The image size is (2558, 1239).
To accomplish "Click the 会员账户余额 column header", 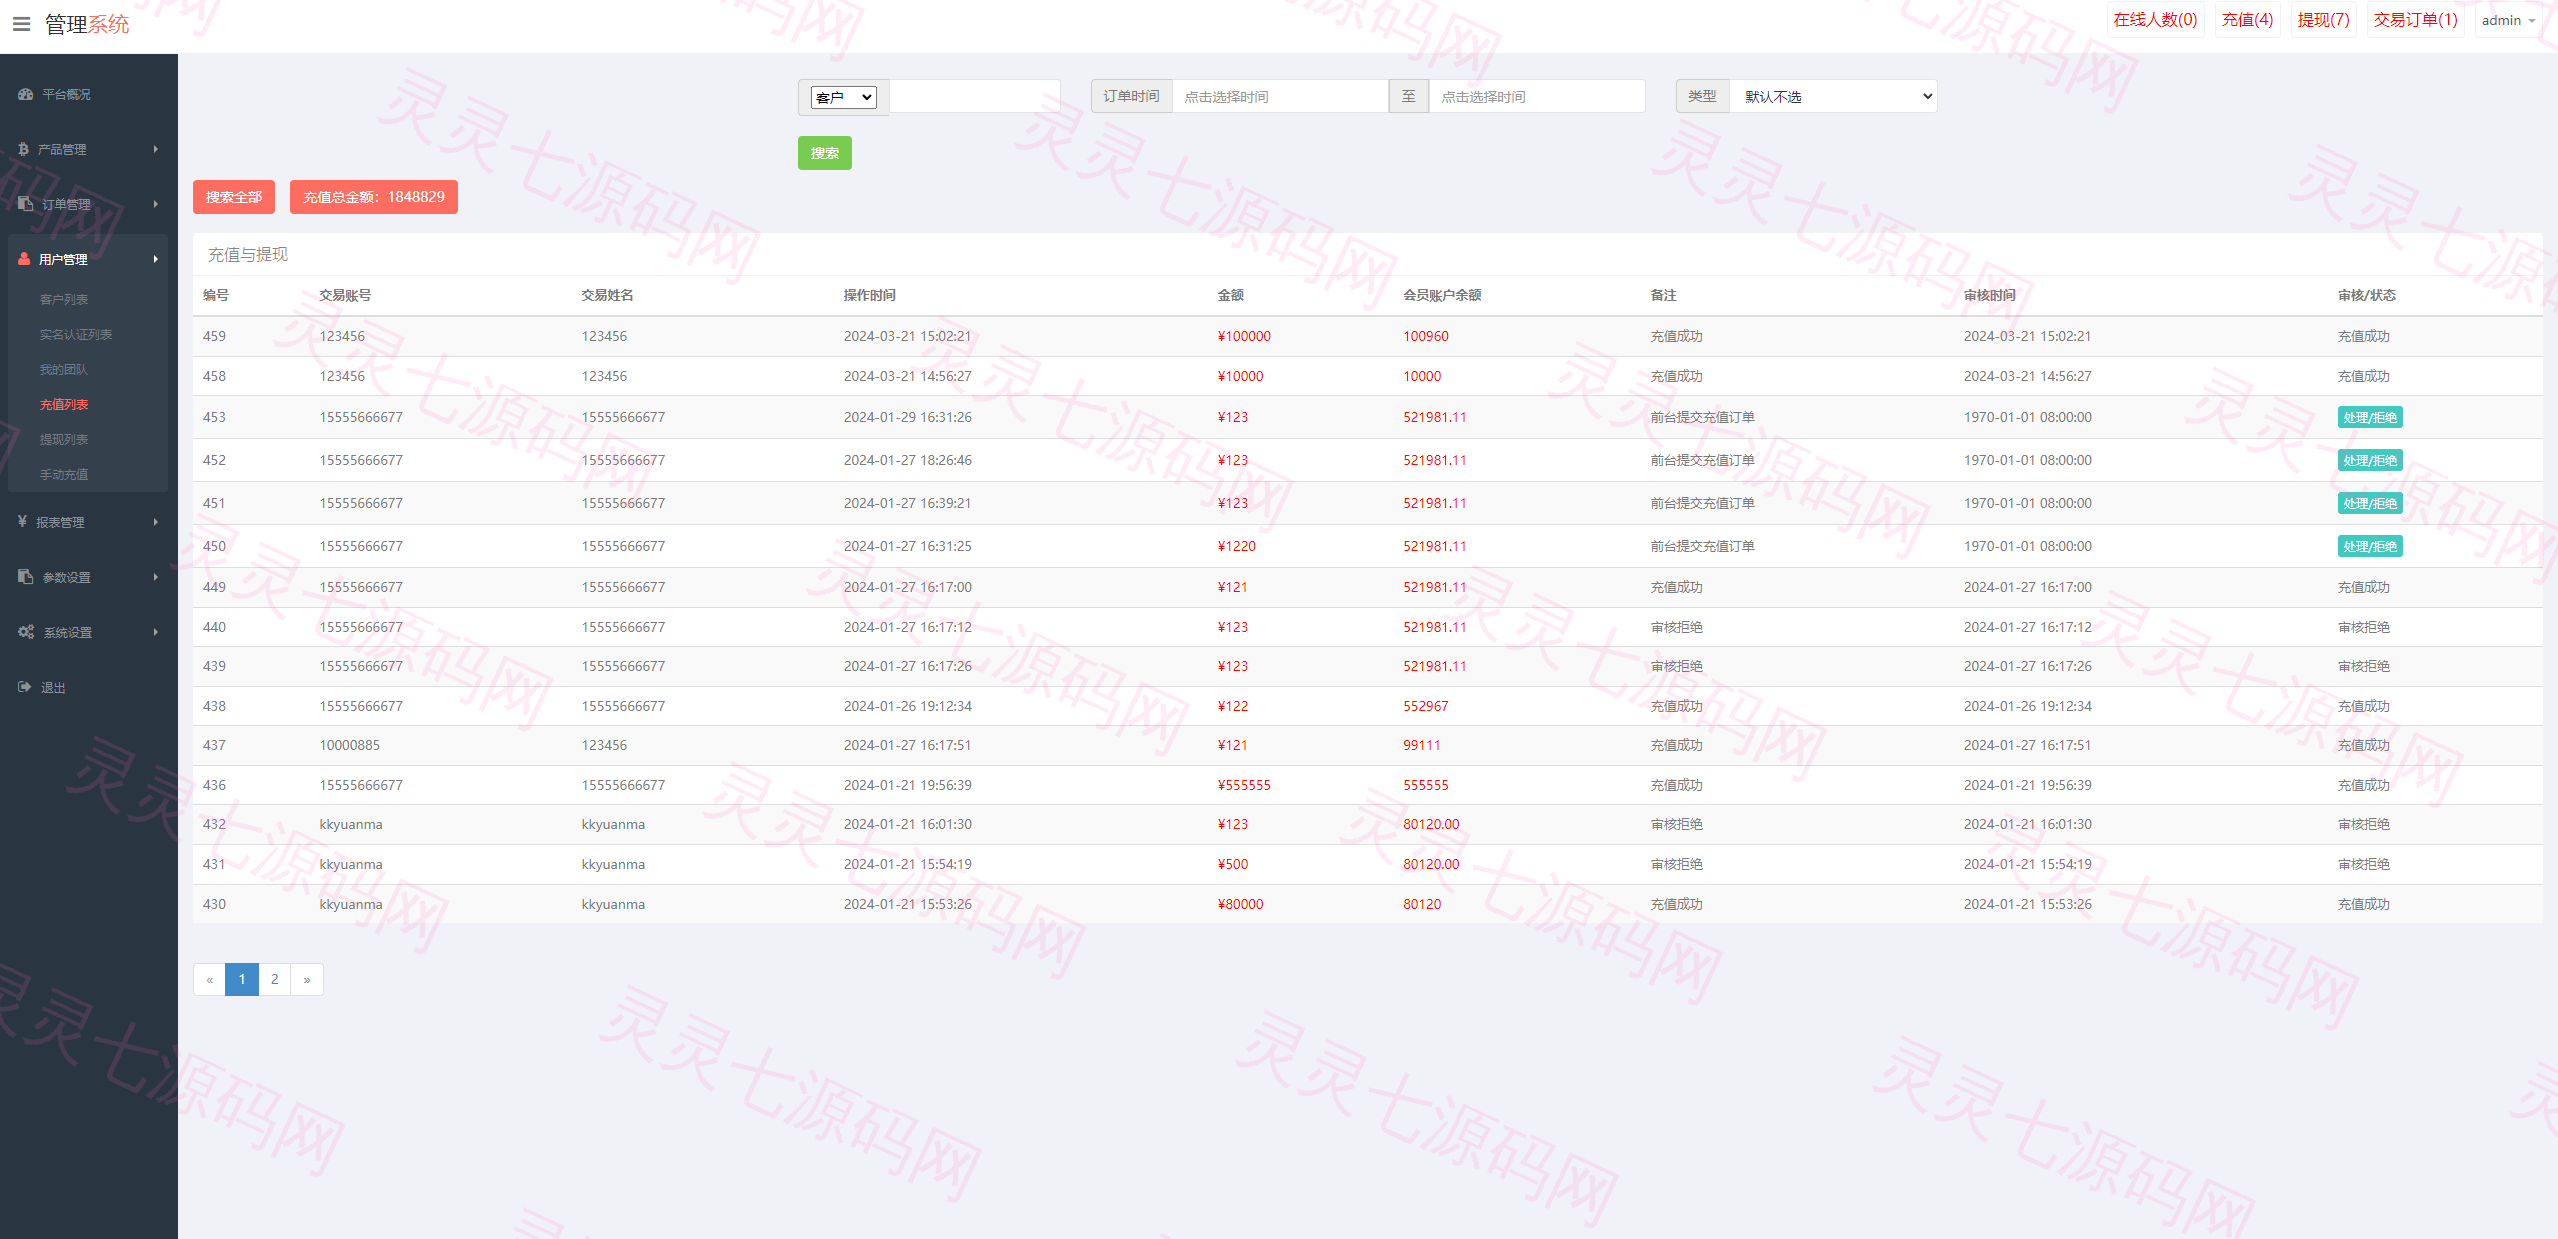I will click(x=1442, y=295).
